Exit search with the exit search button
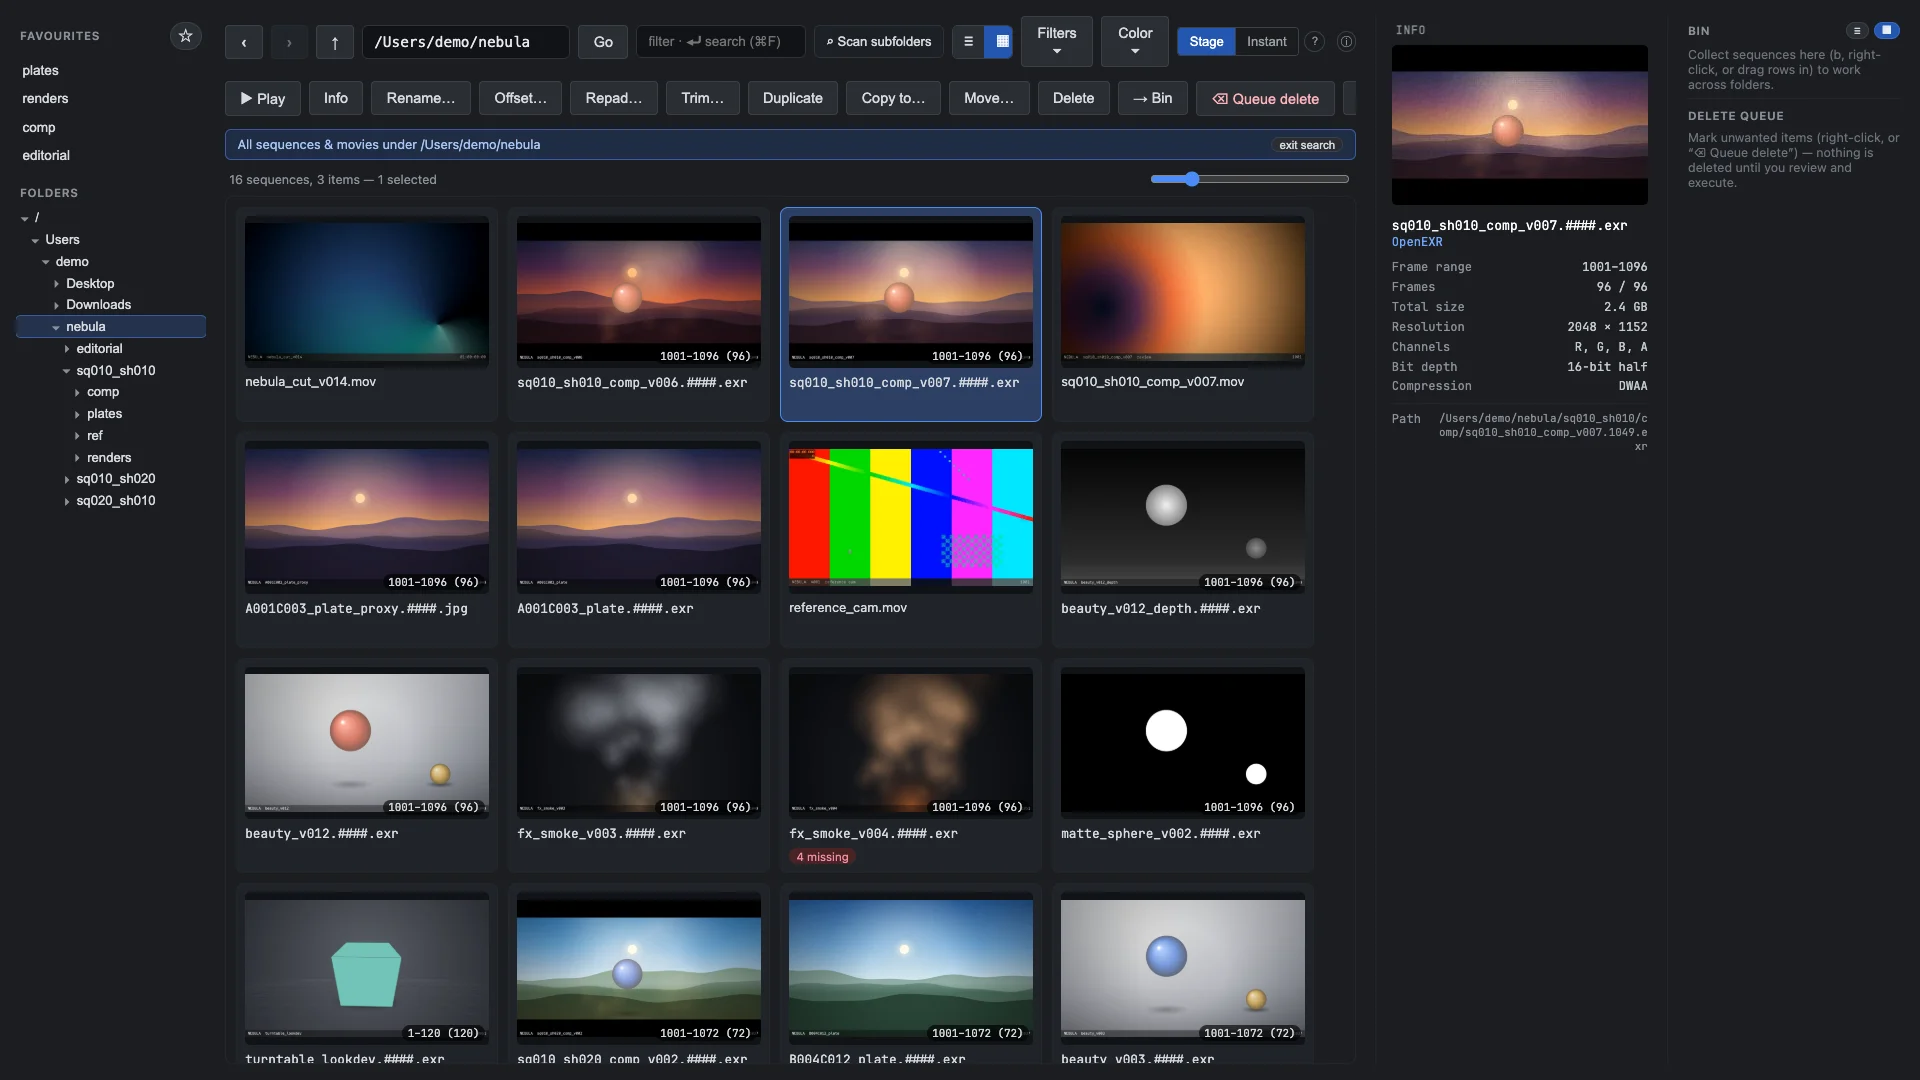 [1307, 145]
